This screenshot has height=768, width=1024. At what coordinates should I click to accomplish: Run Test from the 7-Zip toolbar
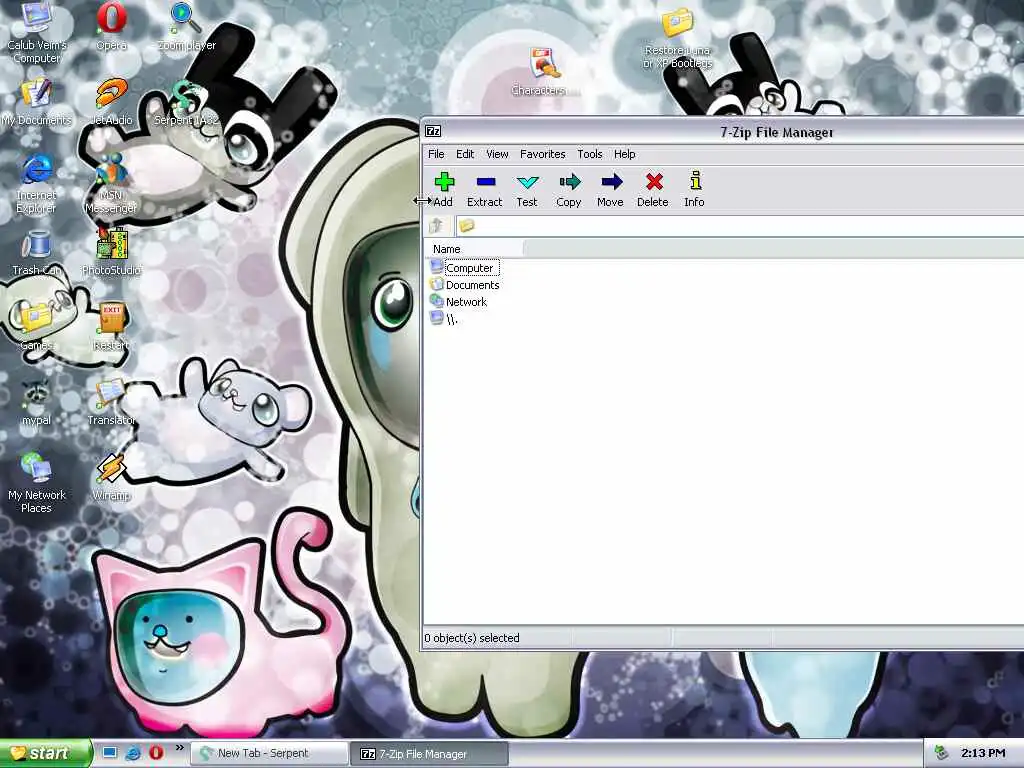[x=527, y=189]
